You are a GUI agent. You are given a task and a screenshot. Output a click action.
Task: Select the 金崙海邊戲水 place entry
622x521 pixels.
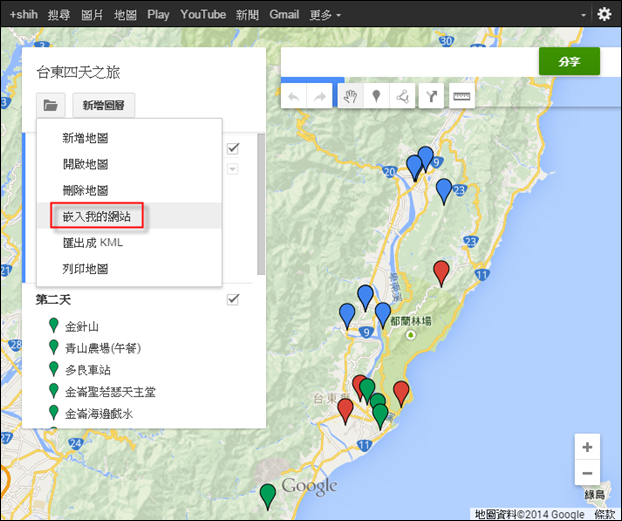(99, 414)
